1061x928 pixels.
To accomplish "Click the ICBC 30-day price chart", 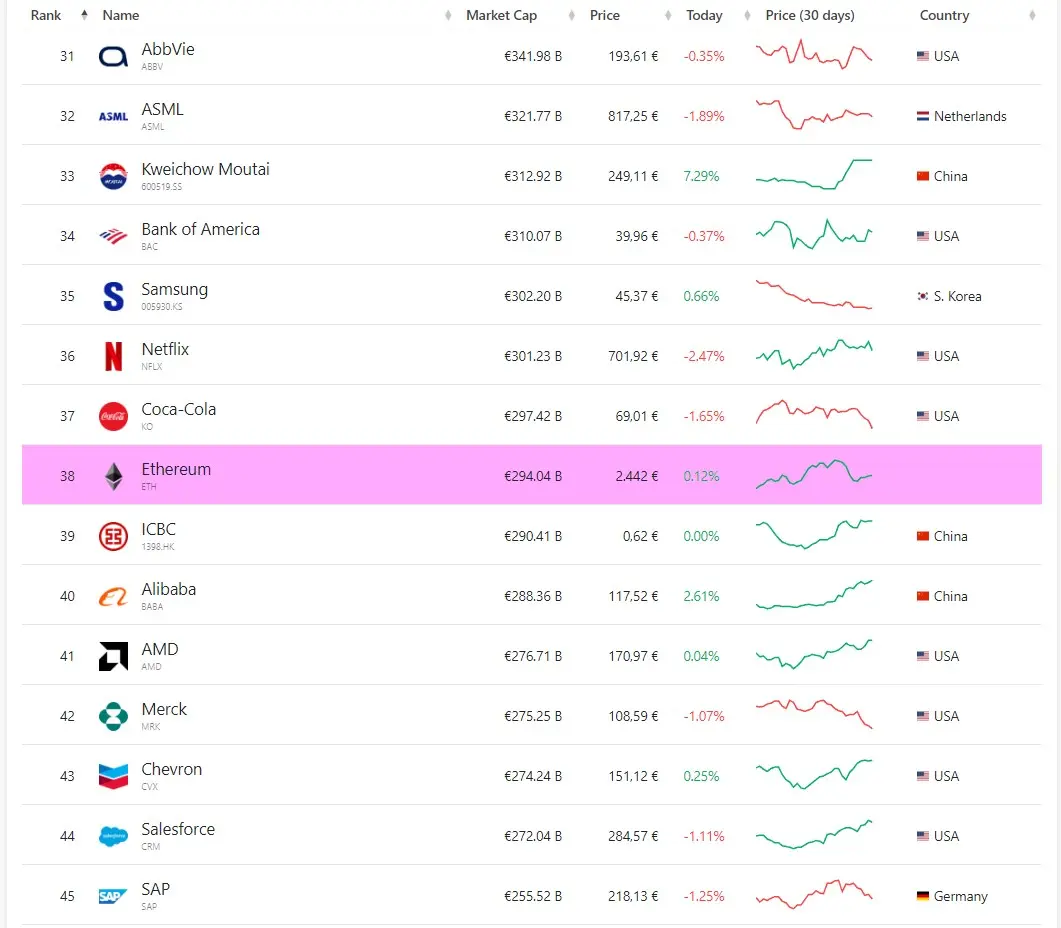I will (x=814, y=534).
